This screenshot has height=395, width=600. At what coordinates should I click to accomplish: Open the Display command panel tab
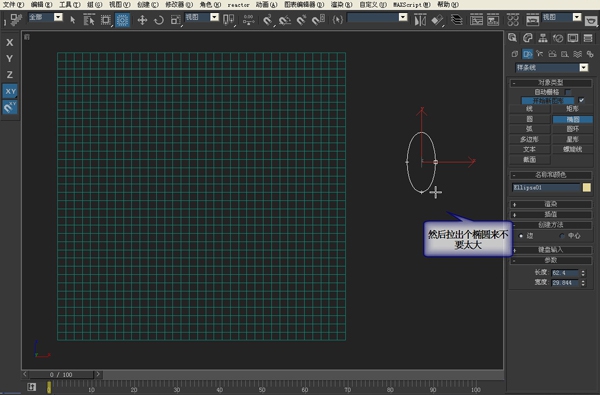(x=573, y=38)
